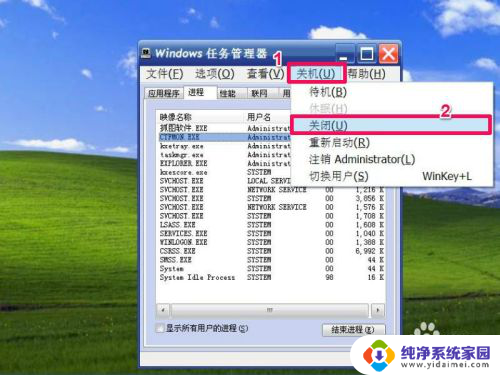Select the 抓图软件.EXE process row

tap(224, 128)
